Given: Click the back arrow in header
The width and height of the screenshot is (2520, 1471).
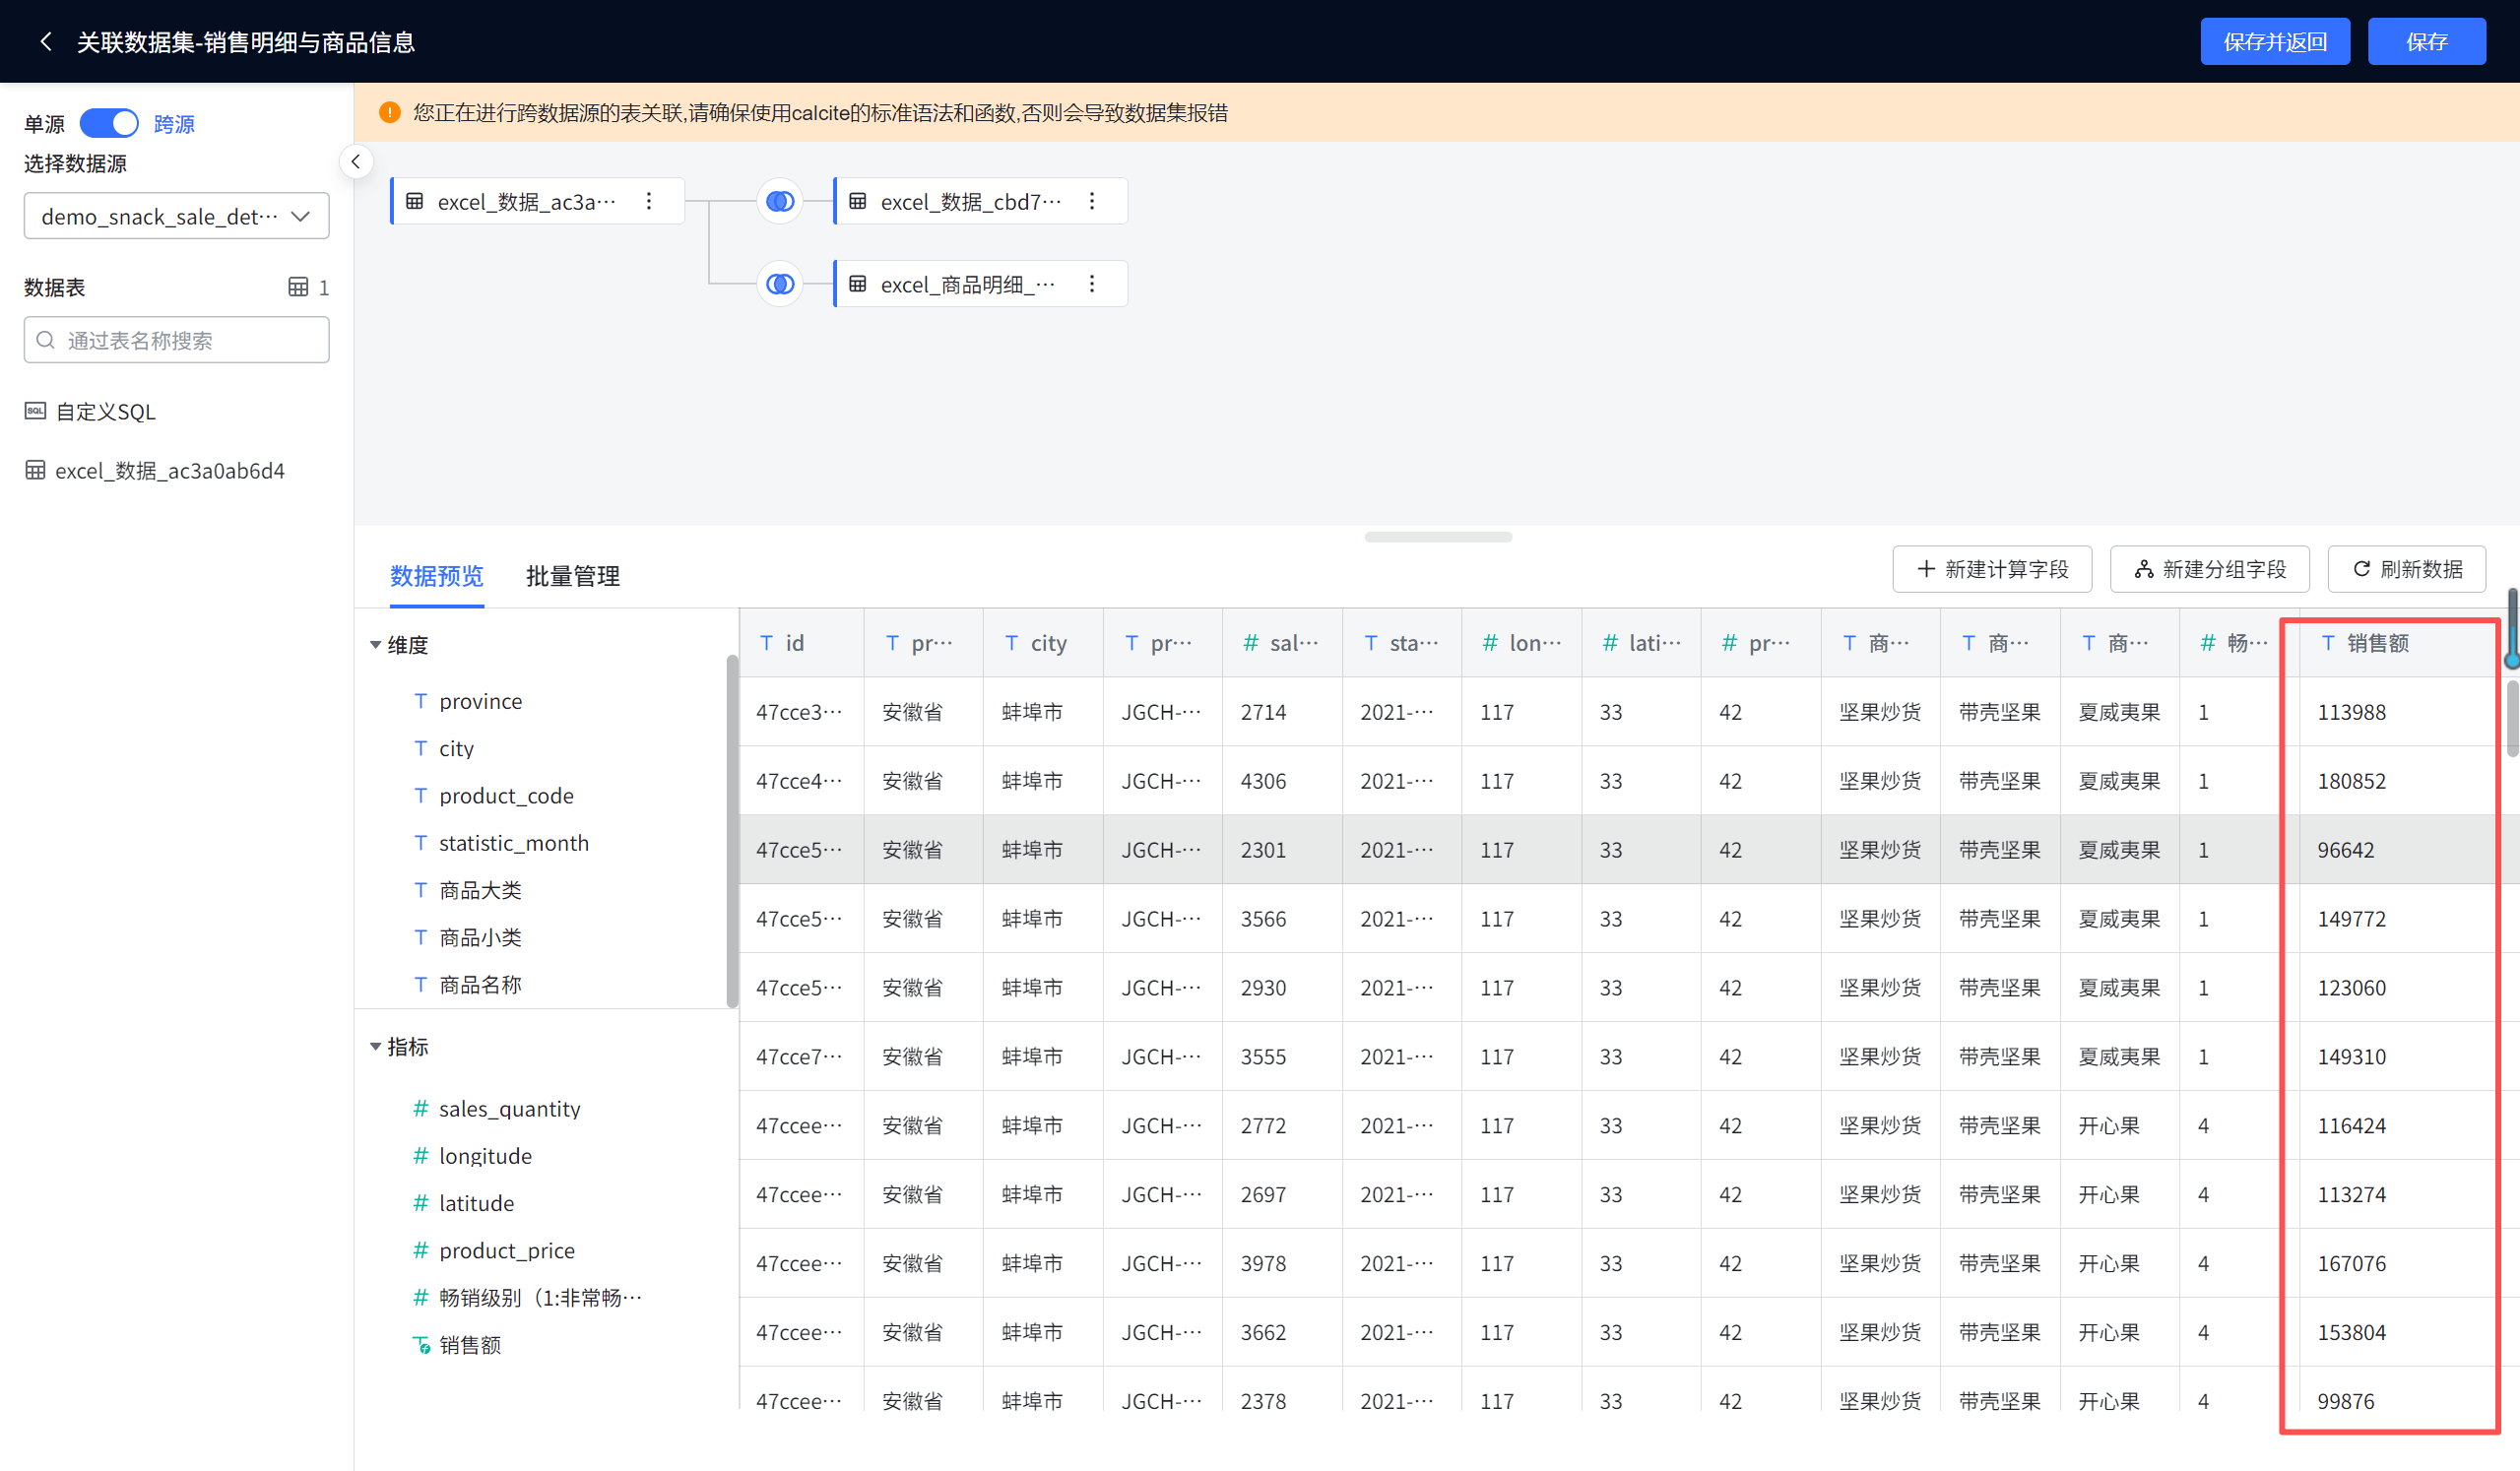Looking at the screenshot, I should 45,42.
